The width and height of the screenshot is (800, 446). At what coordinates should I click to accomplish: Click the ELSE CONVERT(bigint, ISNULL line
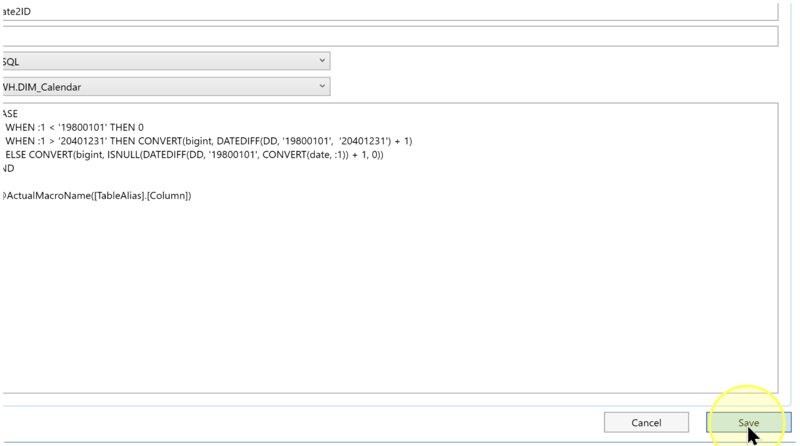coord(194,155)
